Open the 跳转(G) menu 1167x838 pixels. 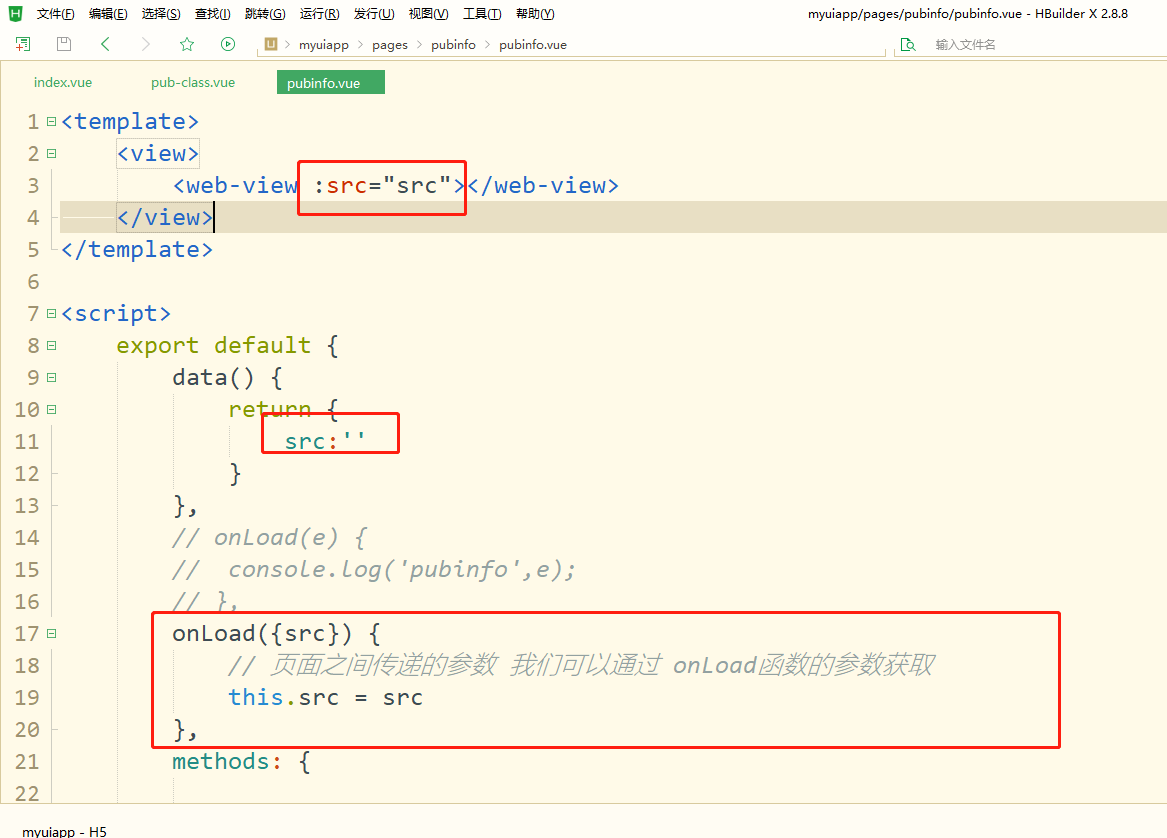pos(265,13)
